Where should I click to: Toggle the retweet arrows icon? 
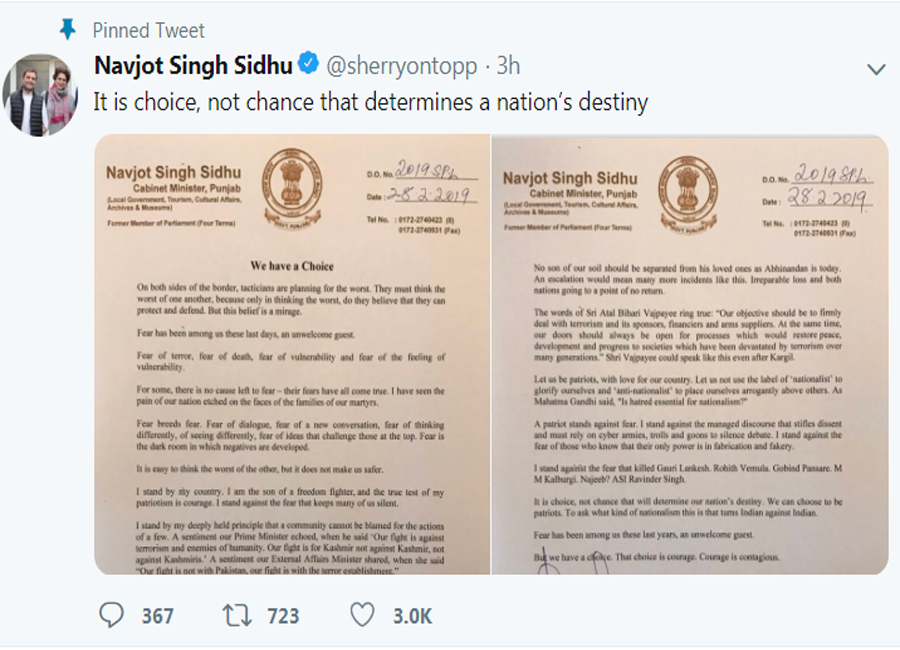pyautogui.click(x=238, y=615)
